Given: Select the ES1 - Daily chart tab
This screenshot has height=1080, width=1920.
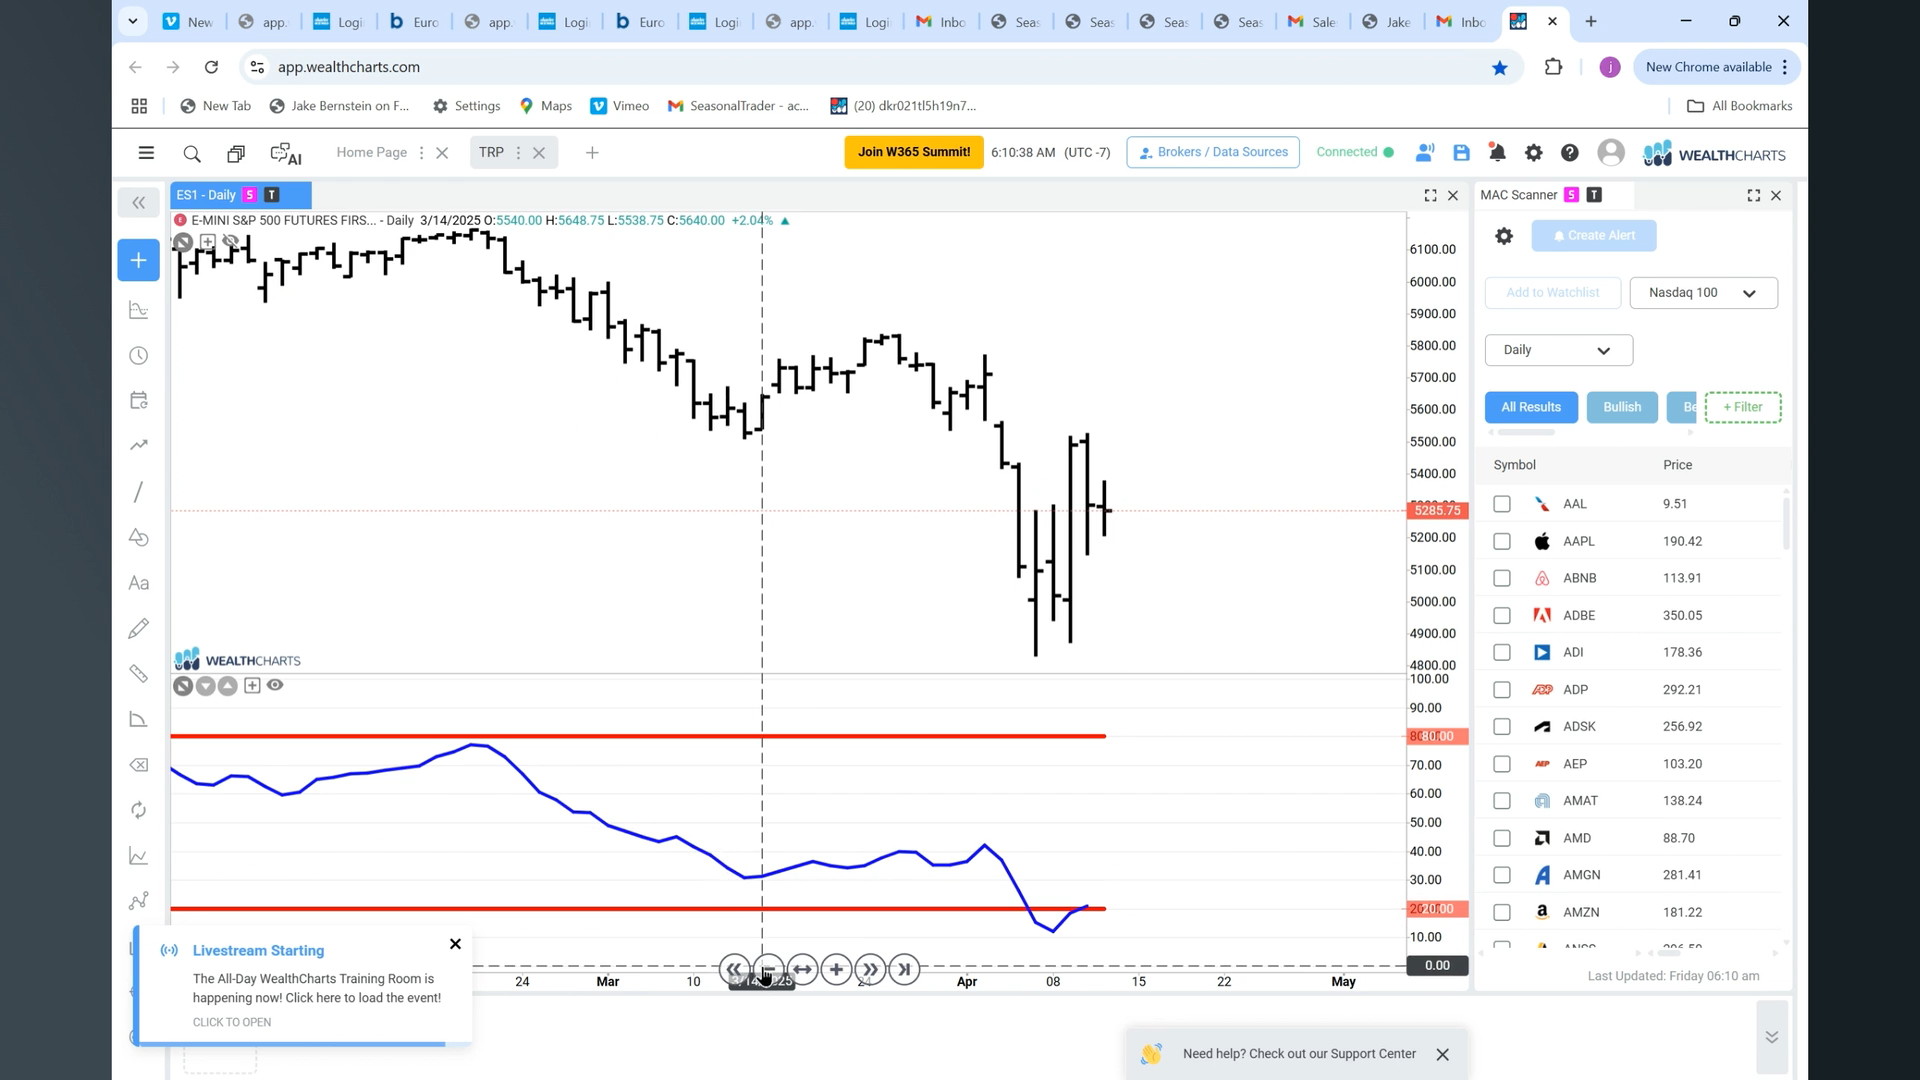Looking at the screenshot, I should coord(240,195).
